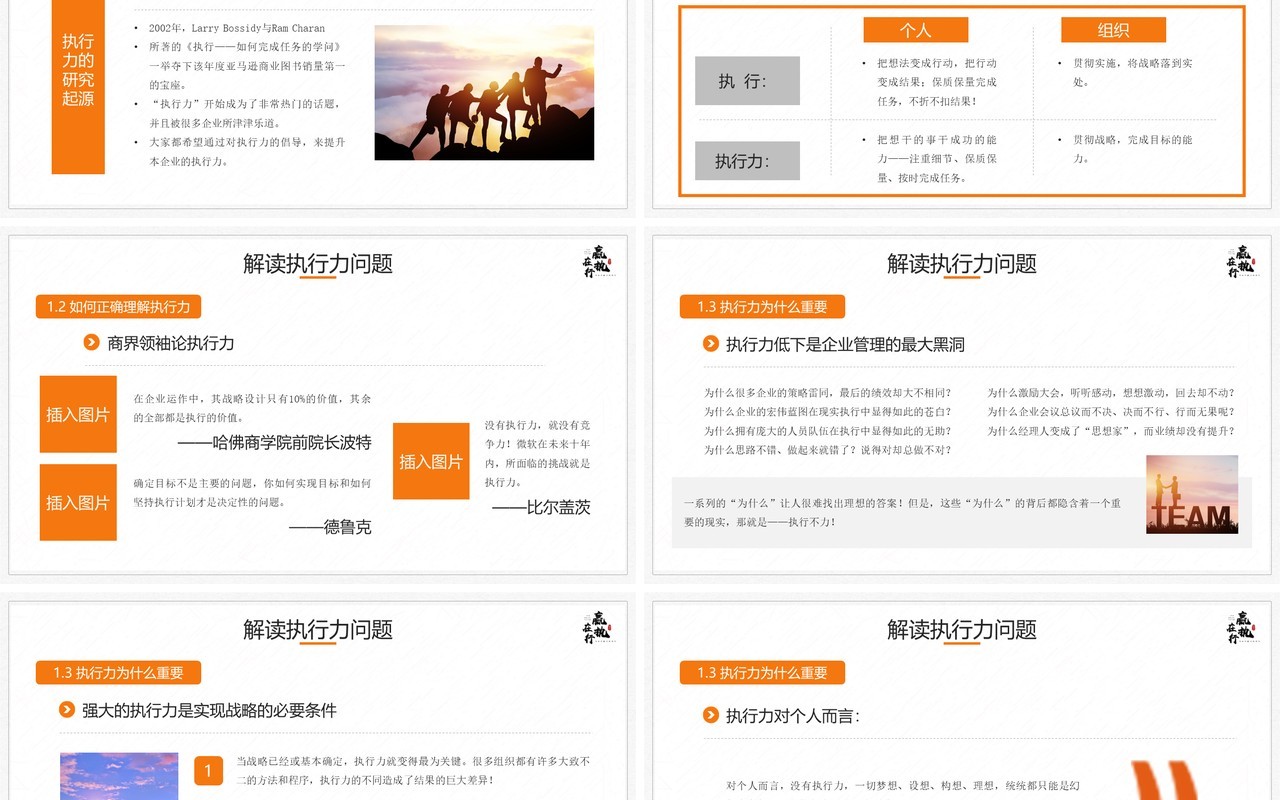Click the pink-cloud sky photo

(x=119, y=776)
